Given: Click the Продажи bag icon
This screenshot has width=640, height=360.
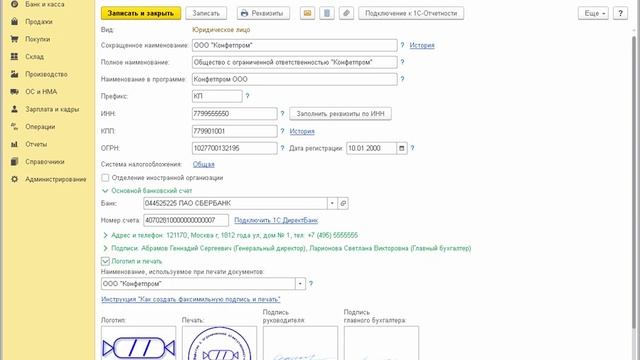Looking at the screenshot, I should coord(14,22).
